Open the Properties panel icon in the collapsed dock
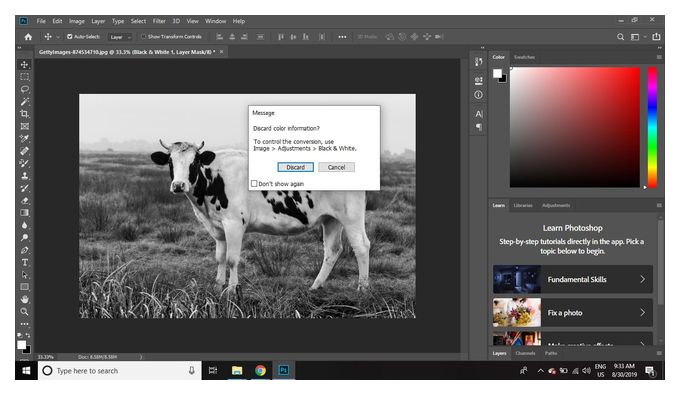Screen dimensions: 680x395 [x=478, y=80]
